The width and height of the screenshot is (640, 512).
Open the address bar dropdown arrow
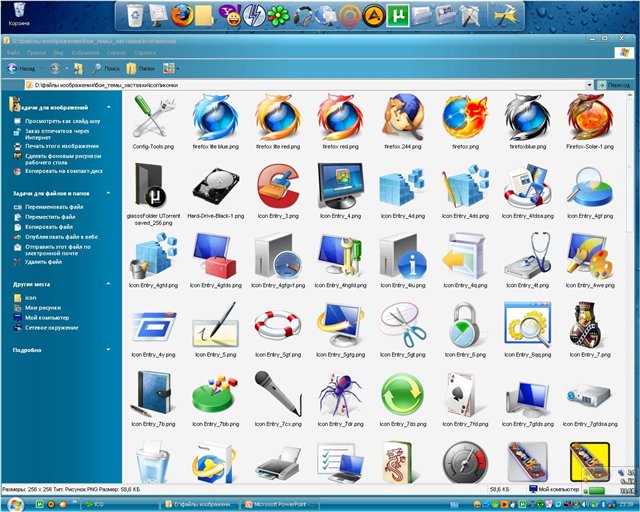pyautogui.click(x=589, y=85)
